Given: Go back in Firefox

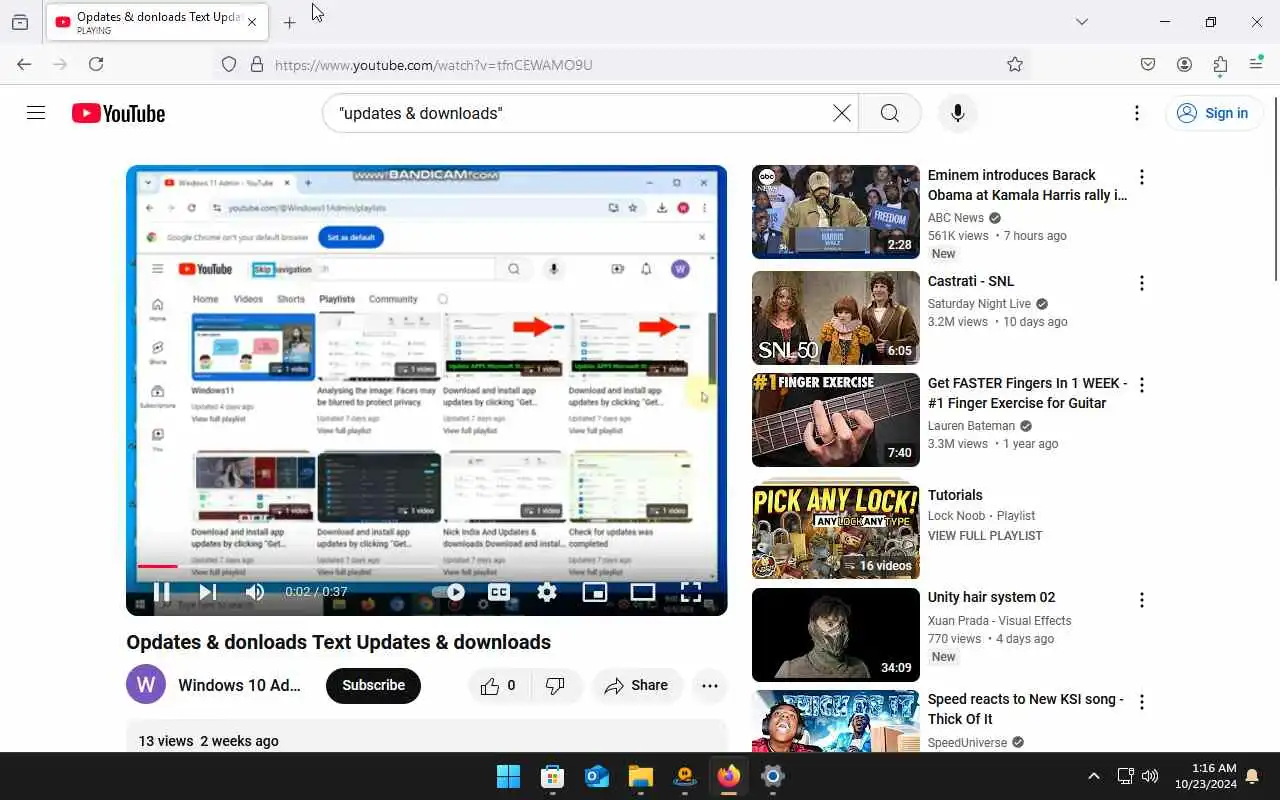Looking at the screenshot, I should [24, 64].
